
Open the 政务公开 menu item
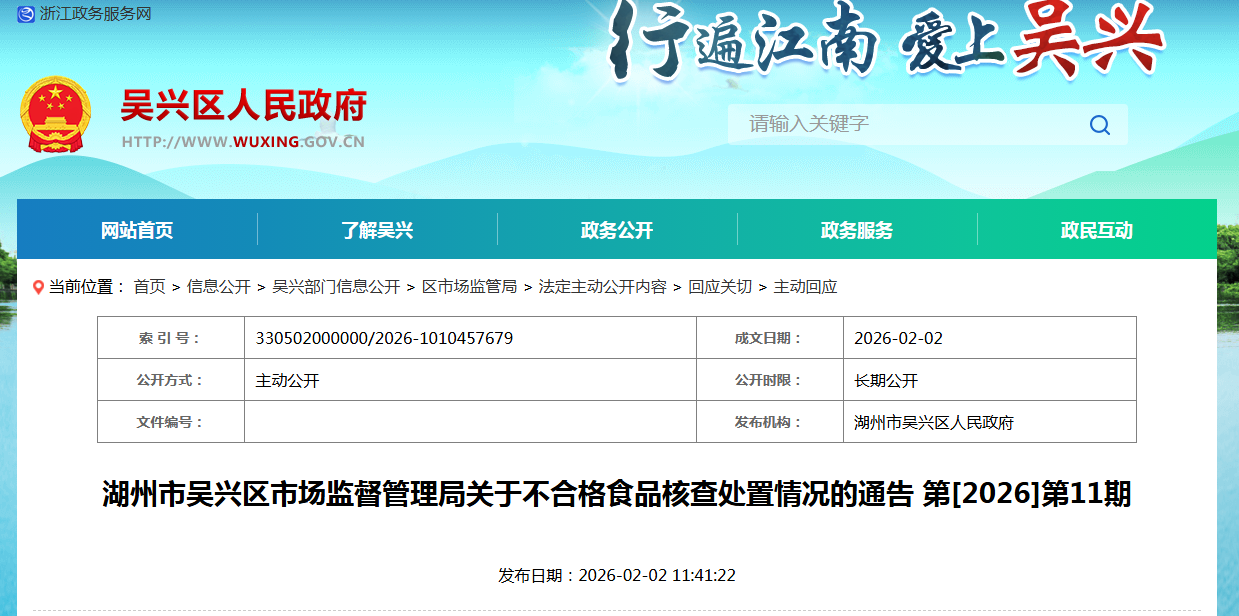[617, 230]
